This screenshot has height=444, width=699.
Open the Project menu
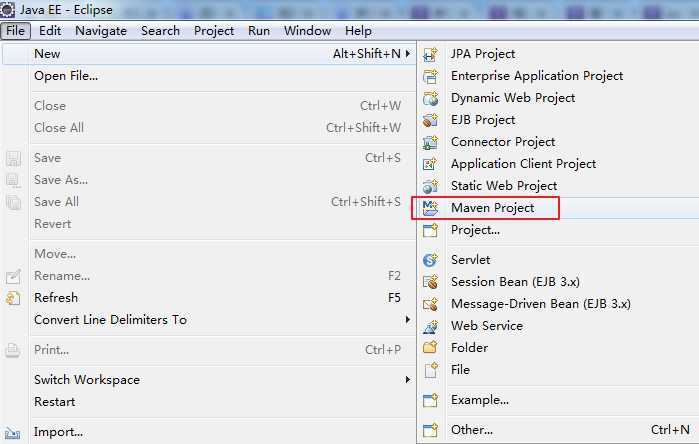pos(214,31)
